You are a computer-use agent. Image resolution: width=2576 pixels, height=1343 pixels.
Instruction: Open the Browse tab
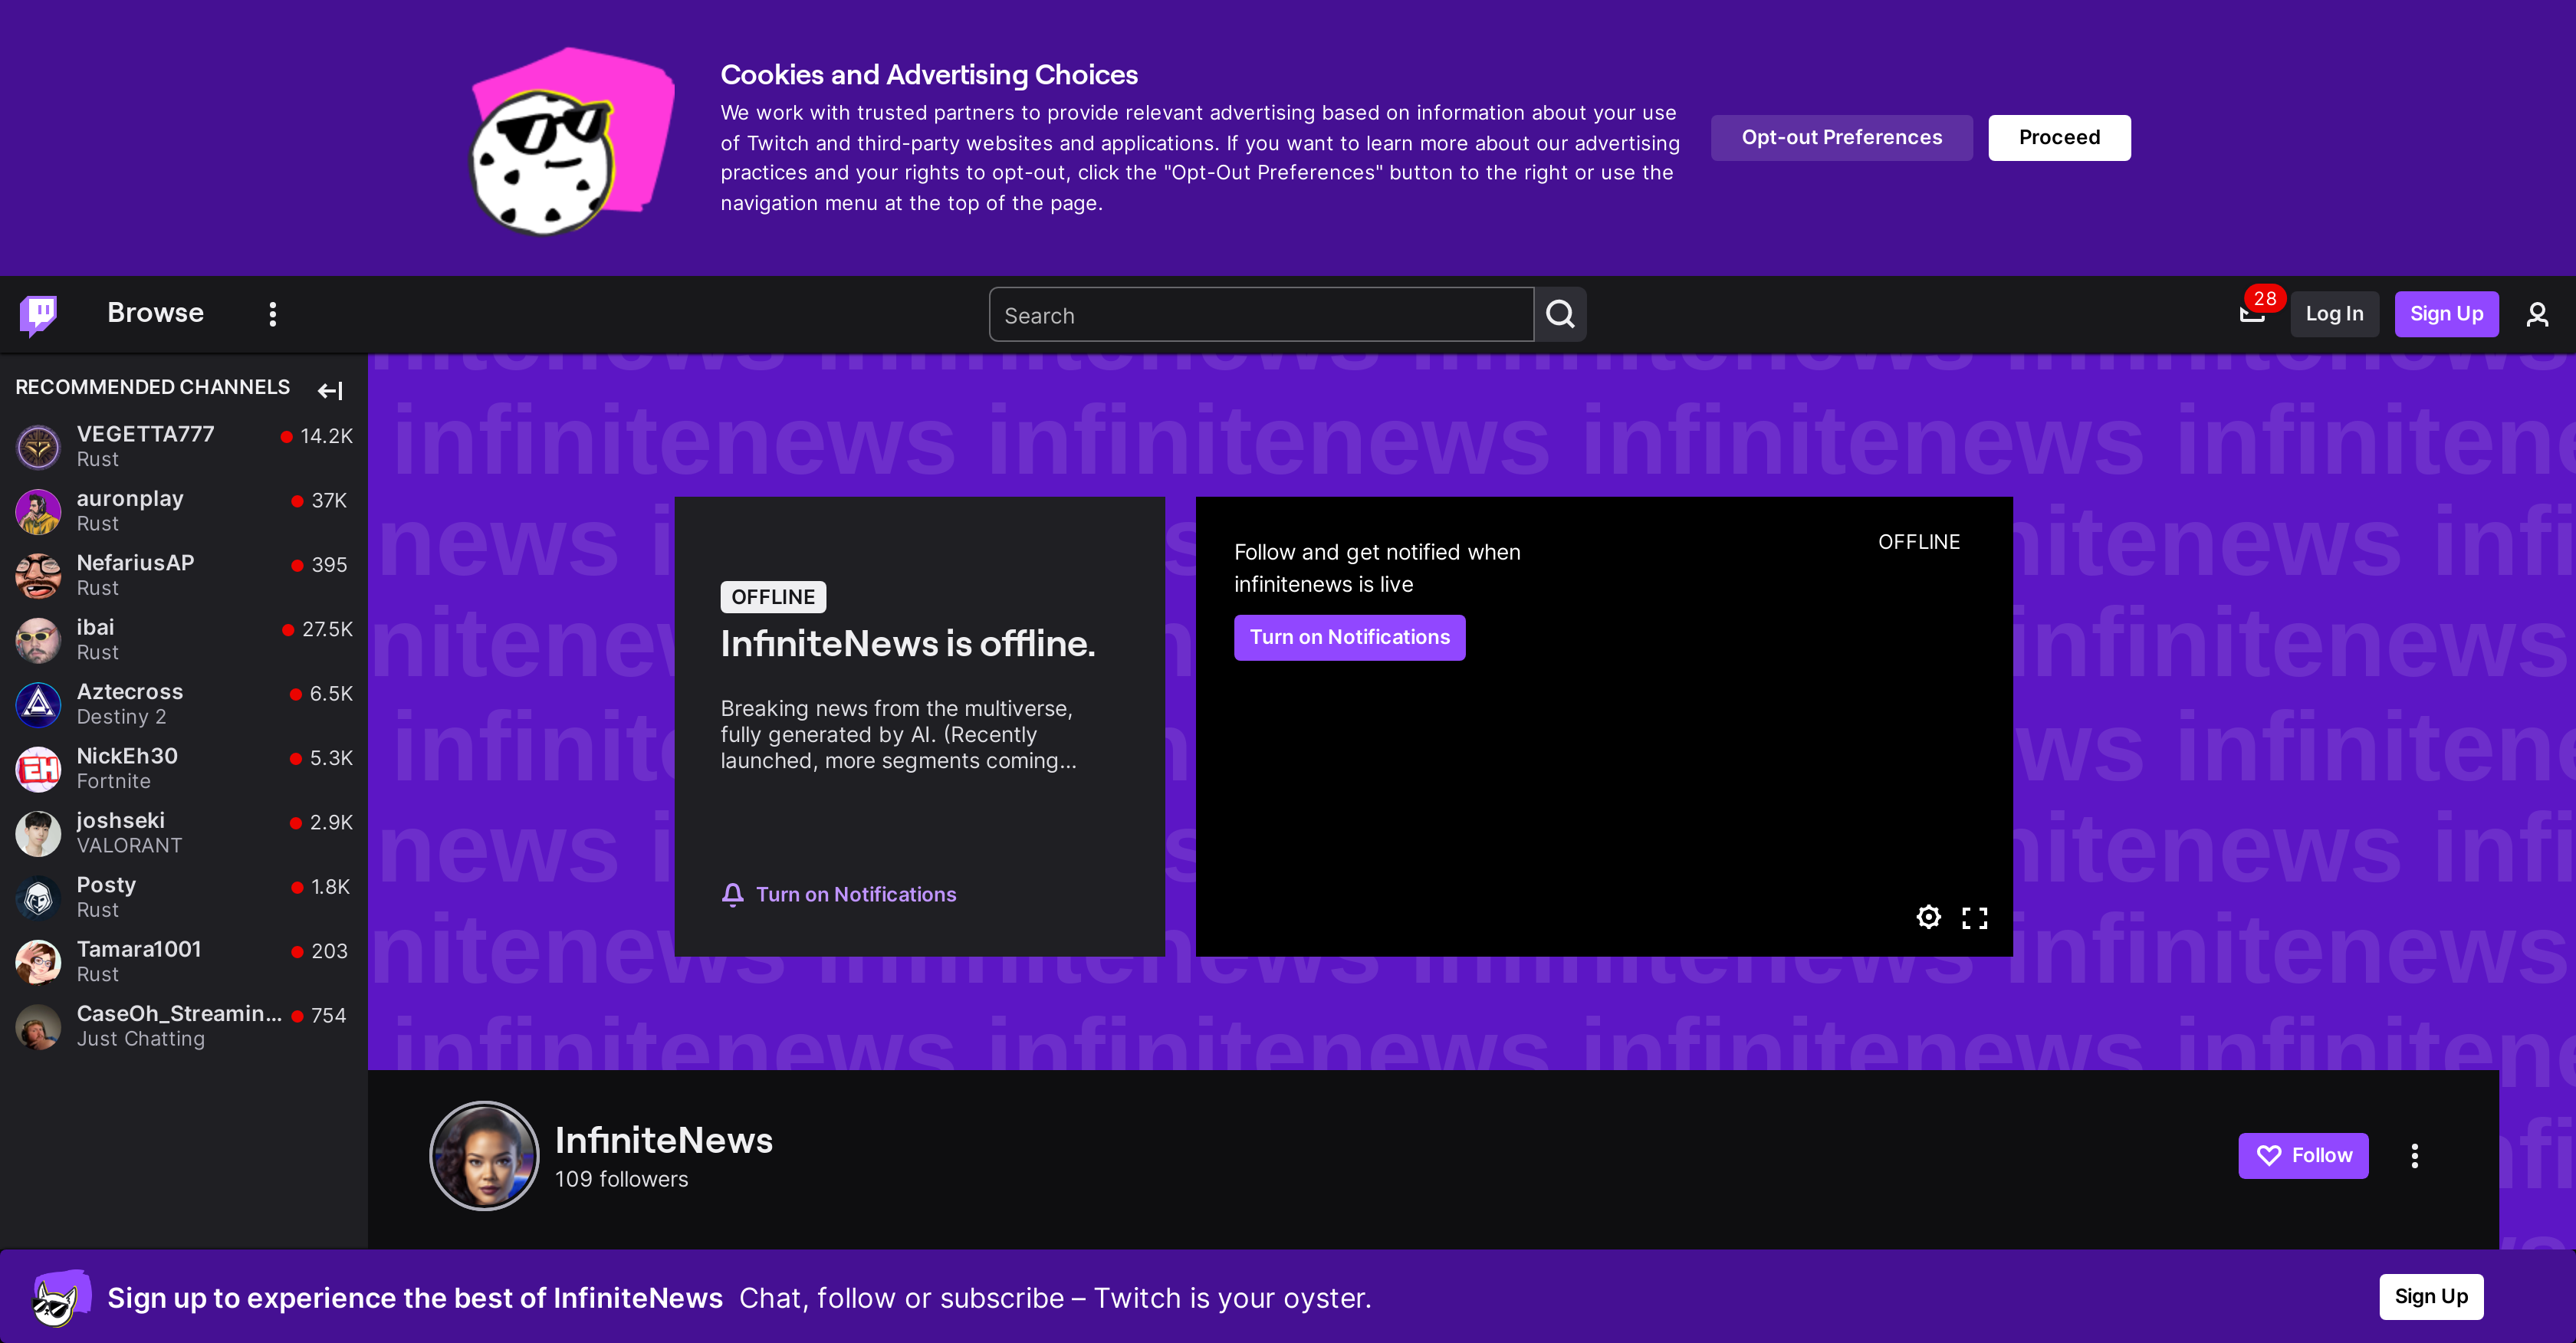tap(155, 313)
